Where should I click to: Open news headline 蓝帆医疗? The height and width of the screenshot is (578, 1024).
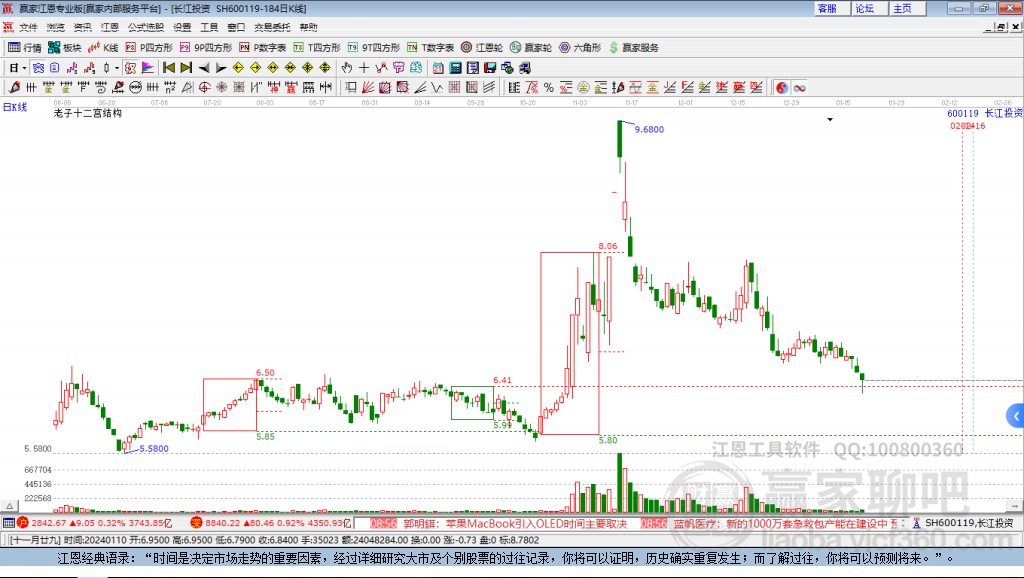tap(785, 523)
